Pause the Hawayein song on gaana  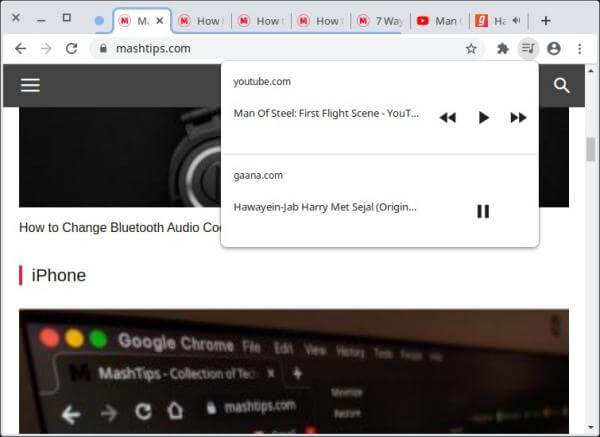point(483,211)
